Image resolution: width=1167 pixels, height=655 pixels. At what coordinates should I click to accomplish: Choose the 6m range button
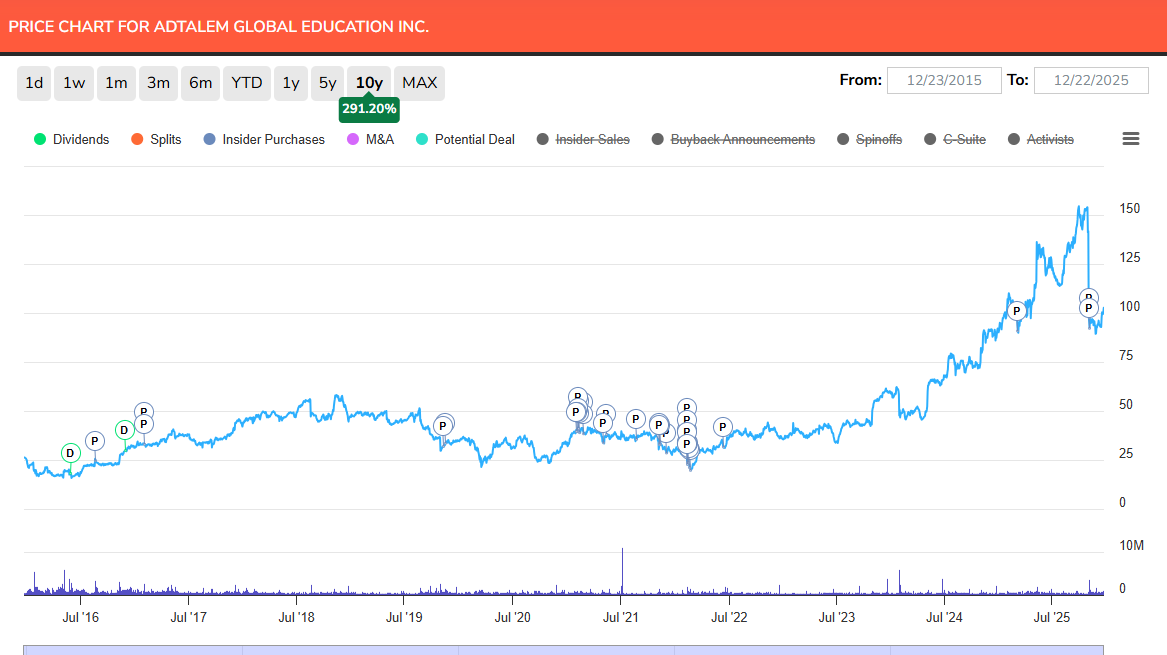point(201,83)
